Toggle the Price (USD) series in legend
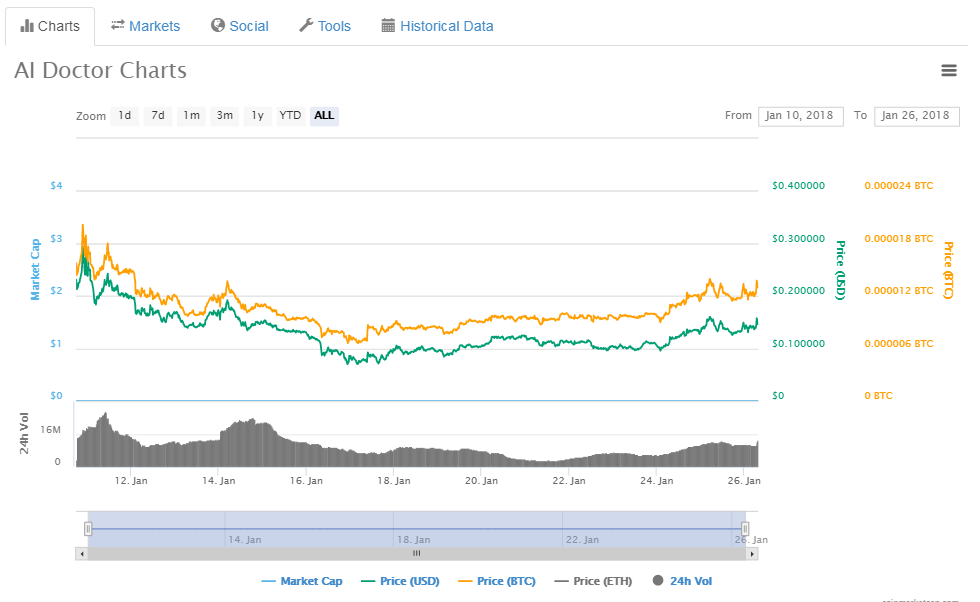The height and width of the screenshot is (602, 980). [400, 581]
